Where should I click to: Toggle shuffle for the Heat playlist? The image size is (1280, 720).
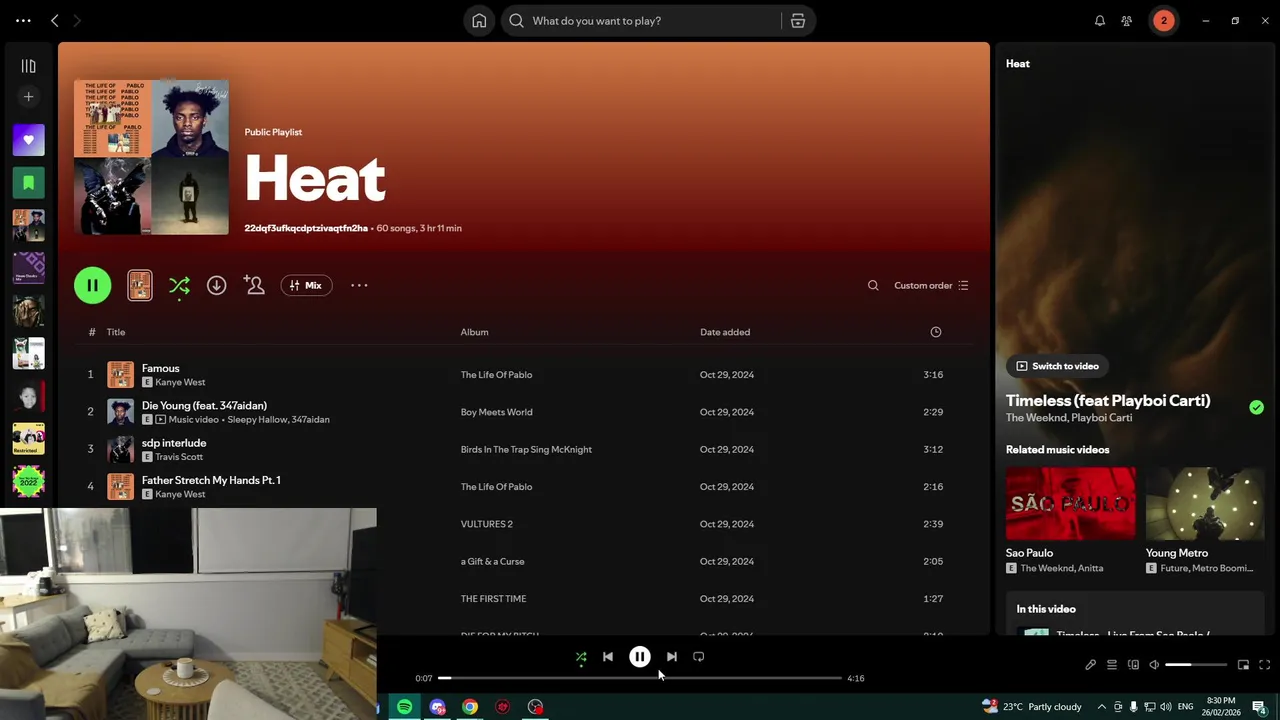pos(179,286)
